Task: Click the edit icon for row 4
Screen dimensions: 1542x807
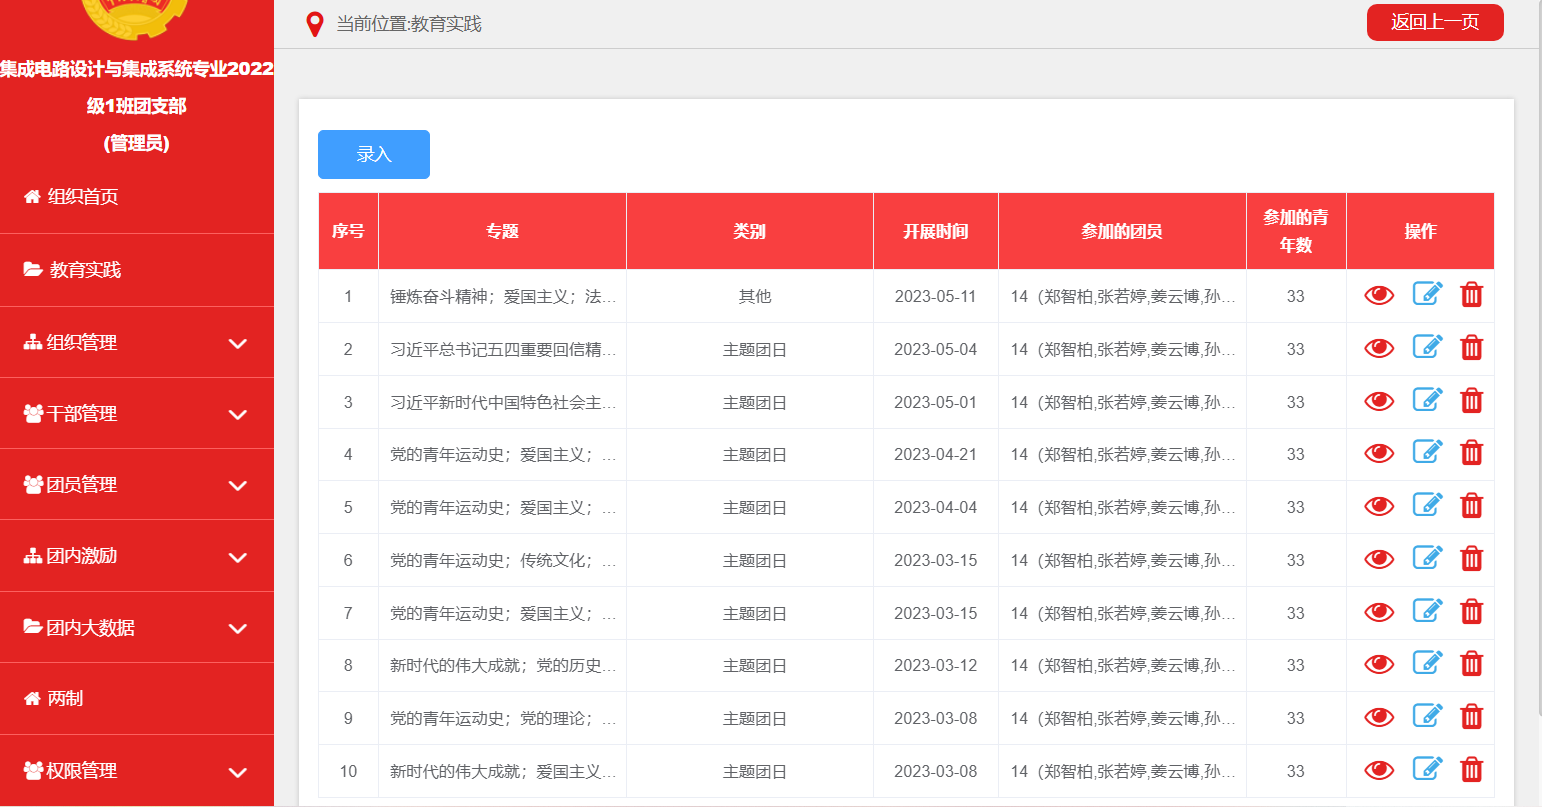Action: [x=1427, y=452]
